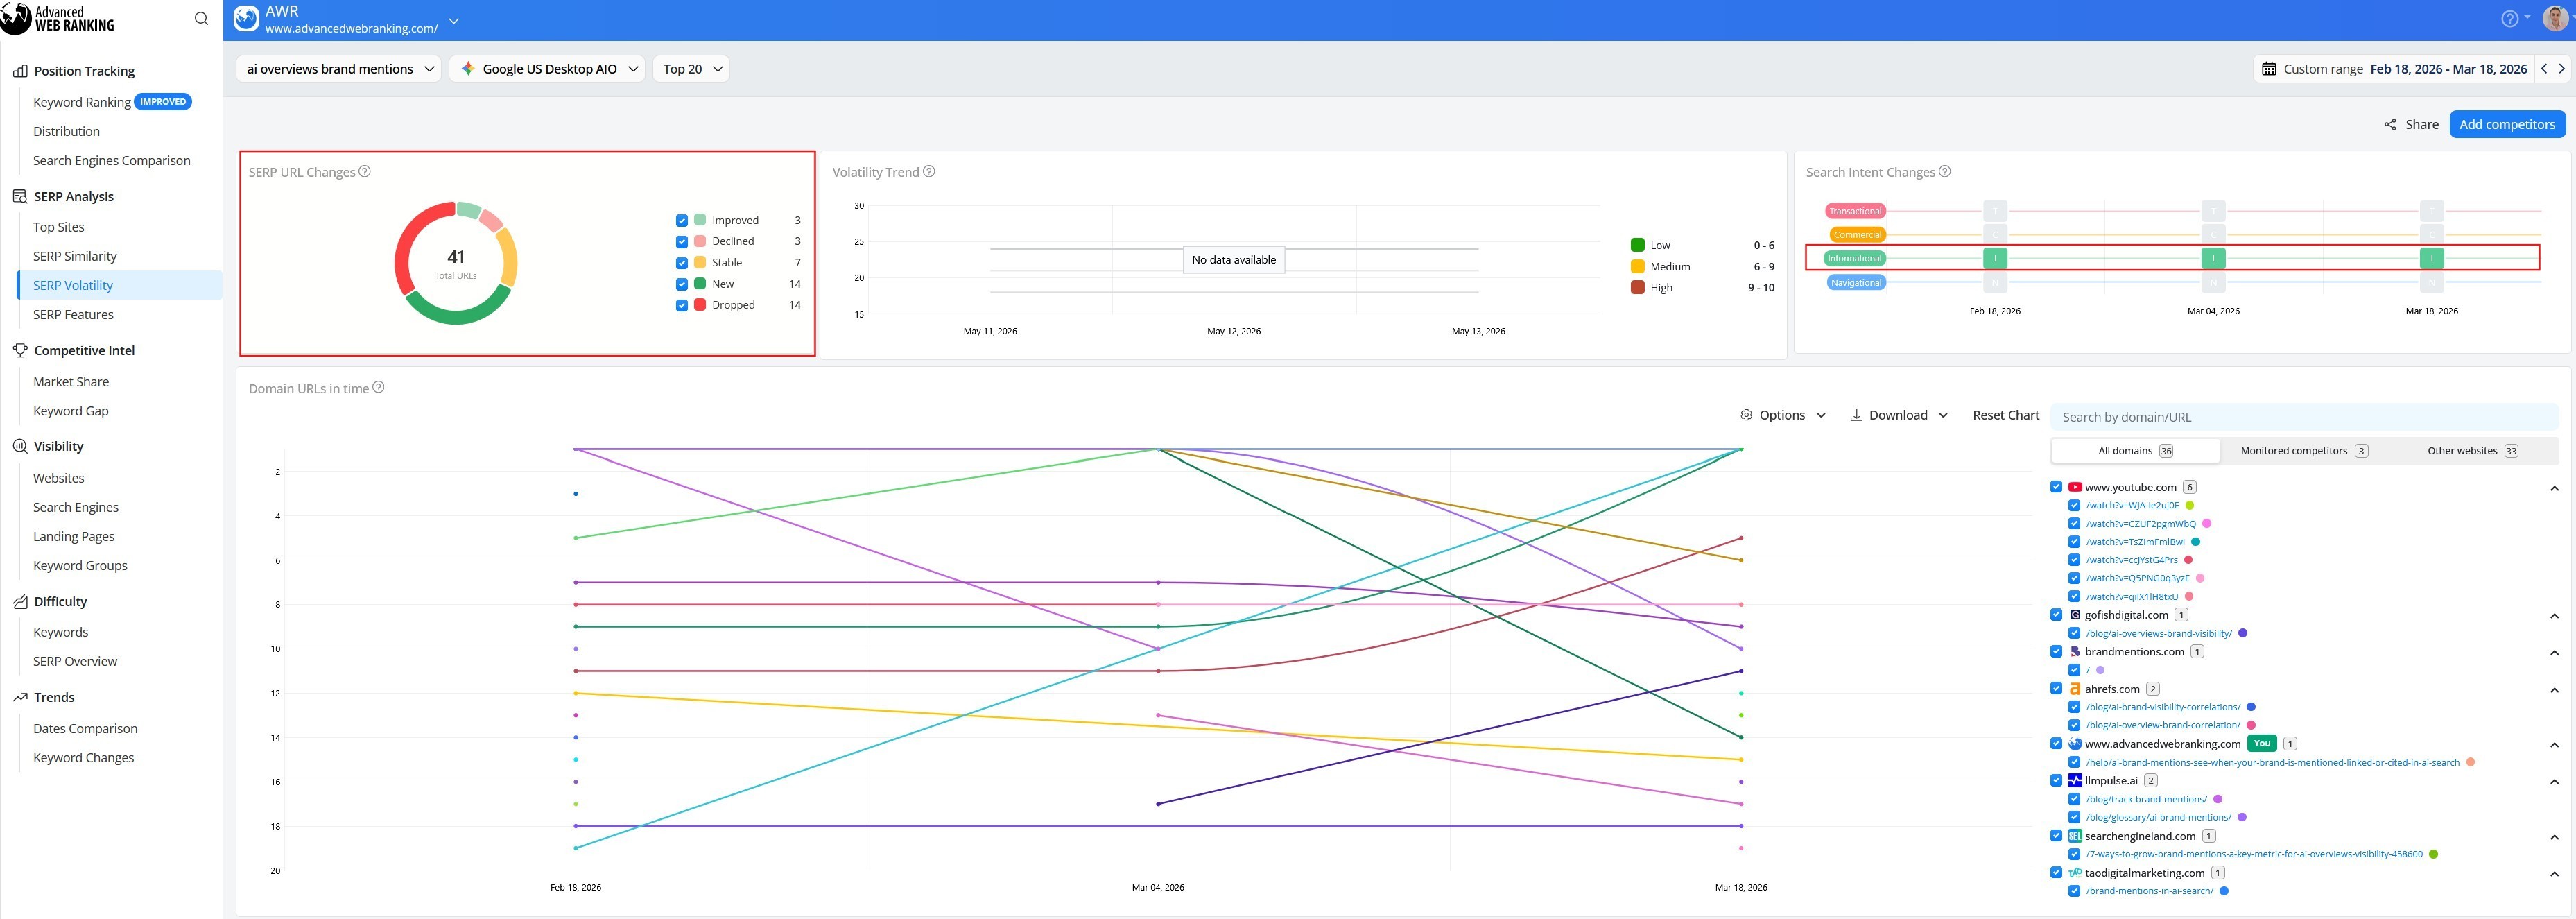The image size is (2576, 919).
Task: Click the Competitive Intel trophy icon
Action: point(20,350)
